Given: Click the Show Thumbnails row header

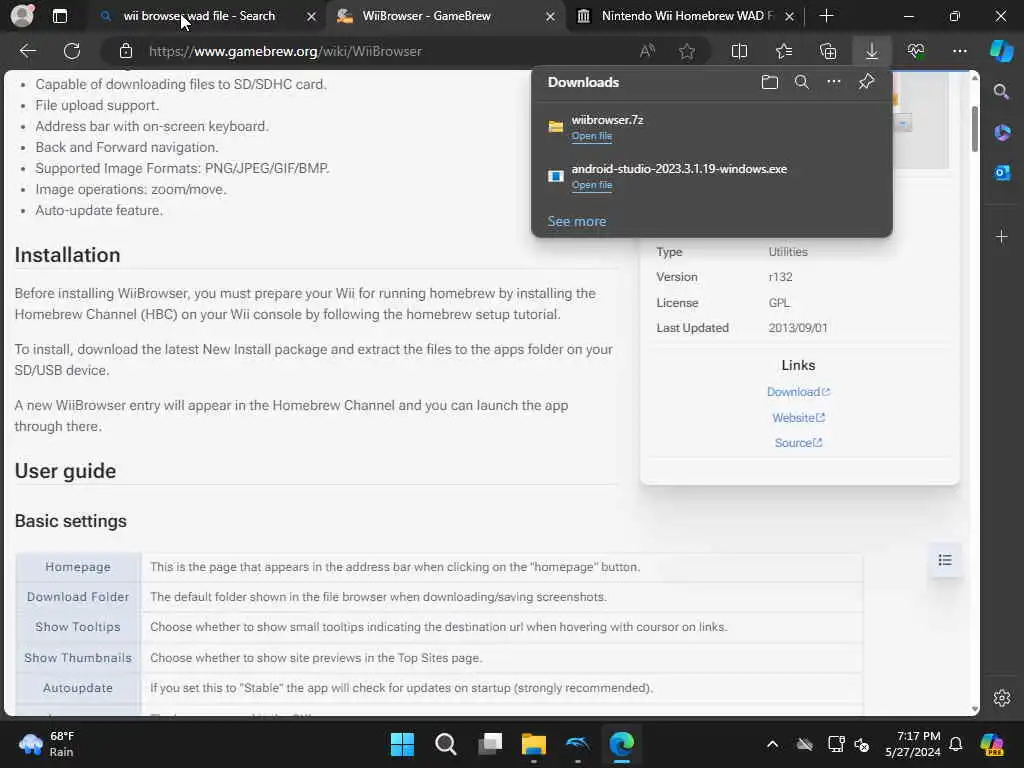Looking at the screenshot, I should coord(78,658).
